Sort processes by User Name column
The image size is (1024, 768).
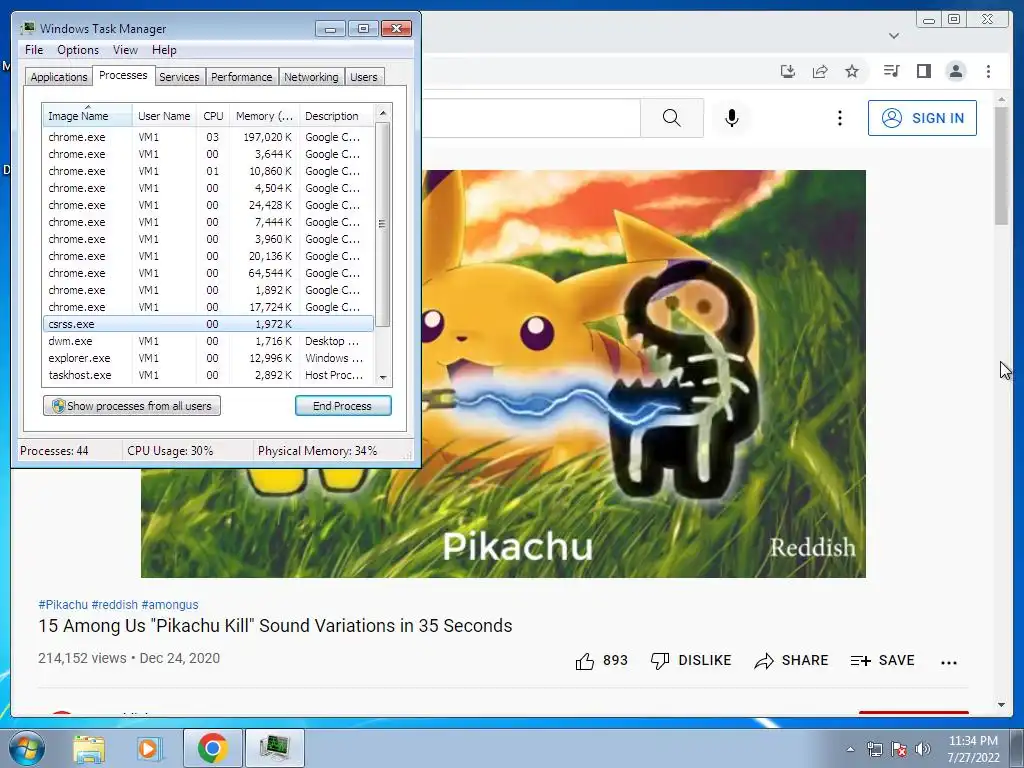click(x=164, y=116)
